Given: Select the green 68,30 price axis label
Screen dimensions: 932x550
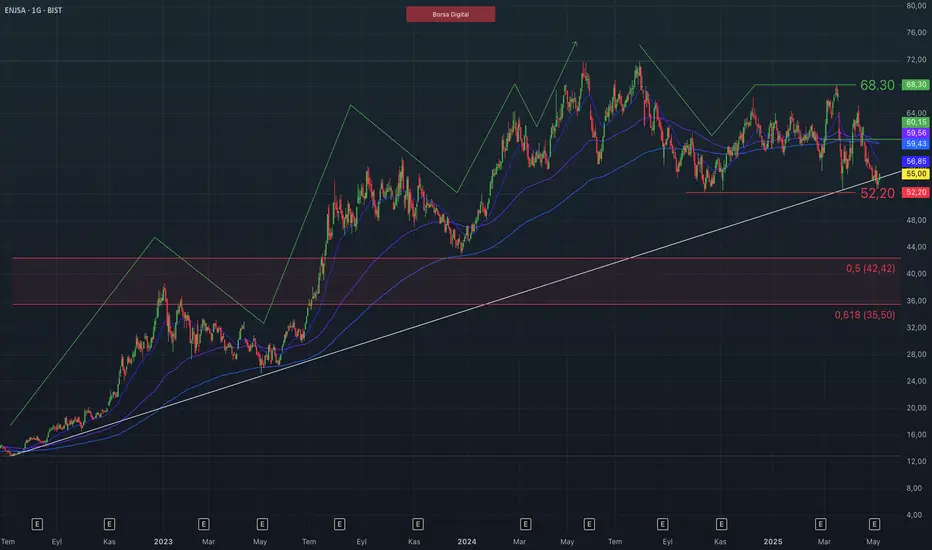Looking at the screenshot, I should [x=915, y=85].
